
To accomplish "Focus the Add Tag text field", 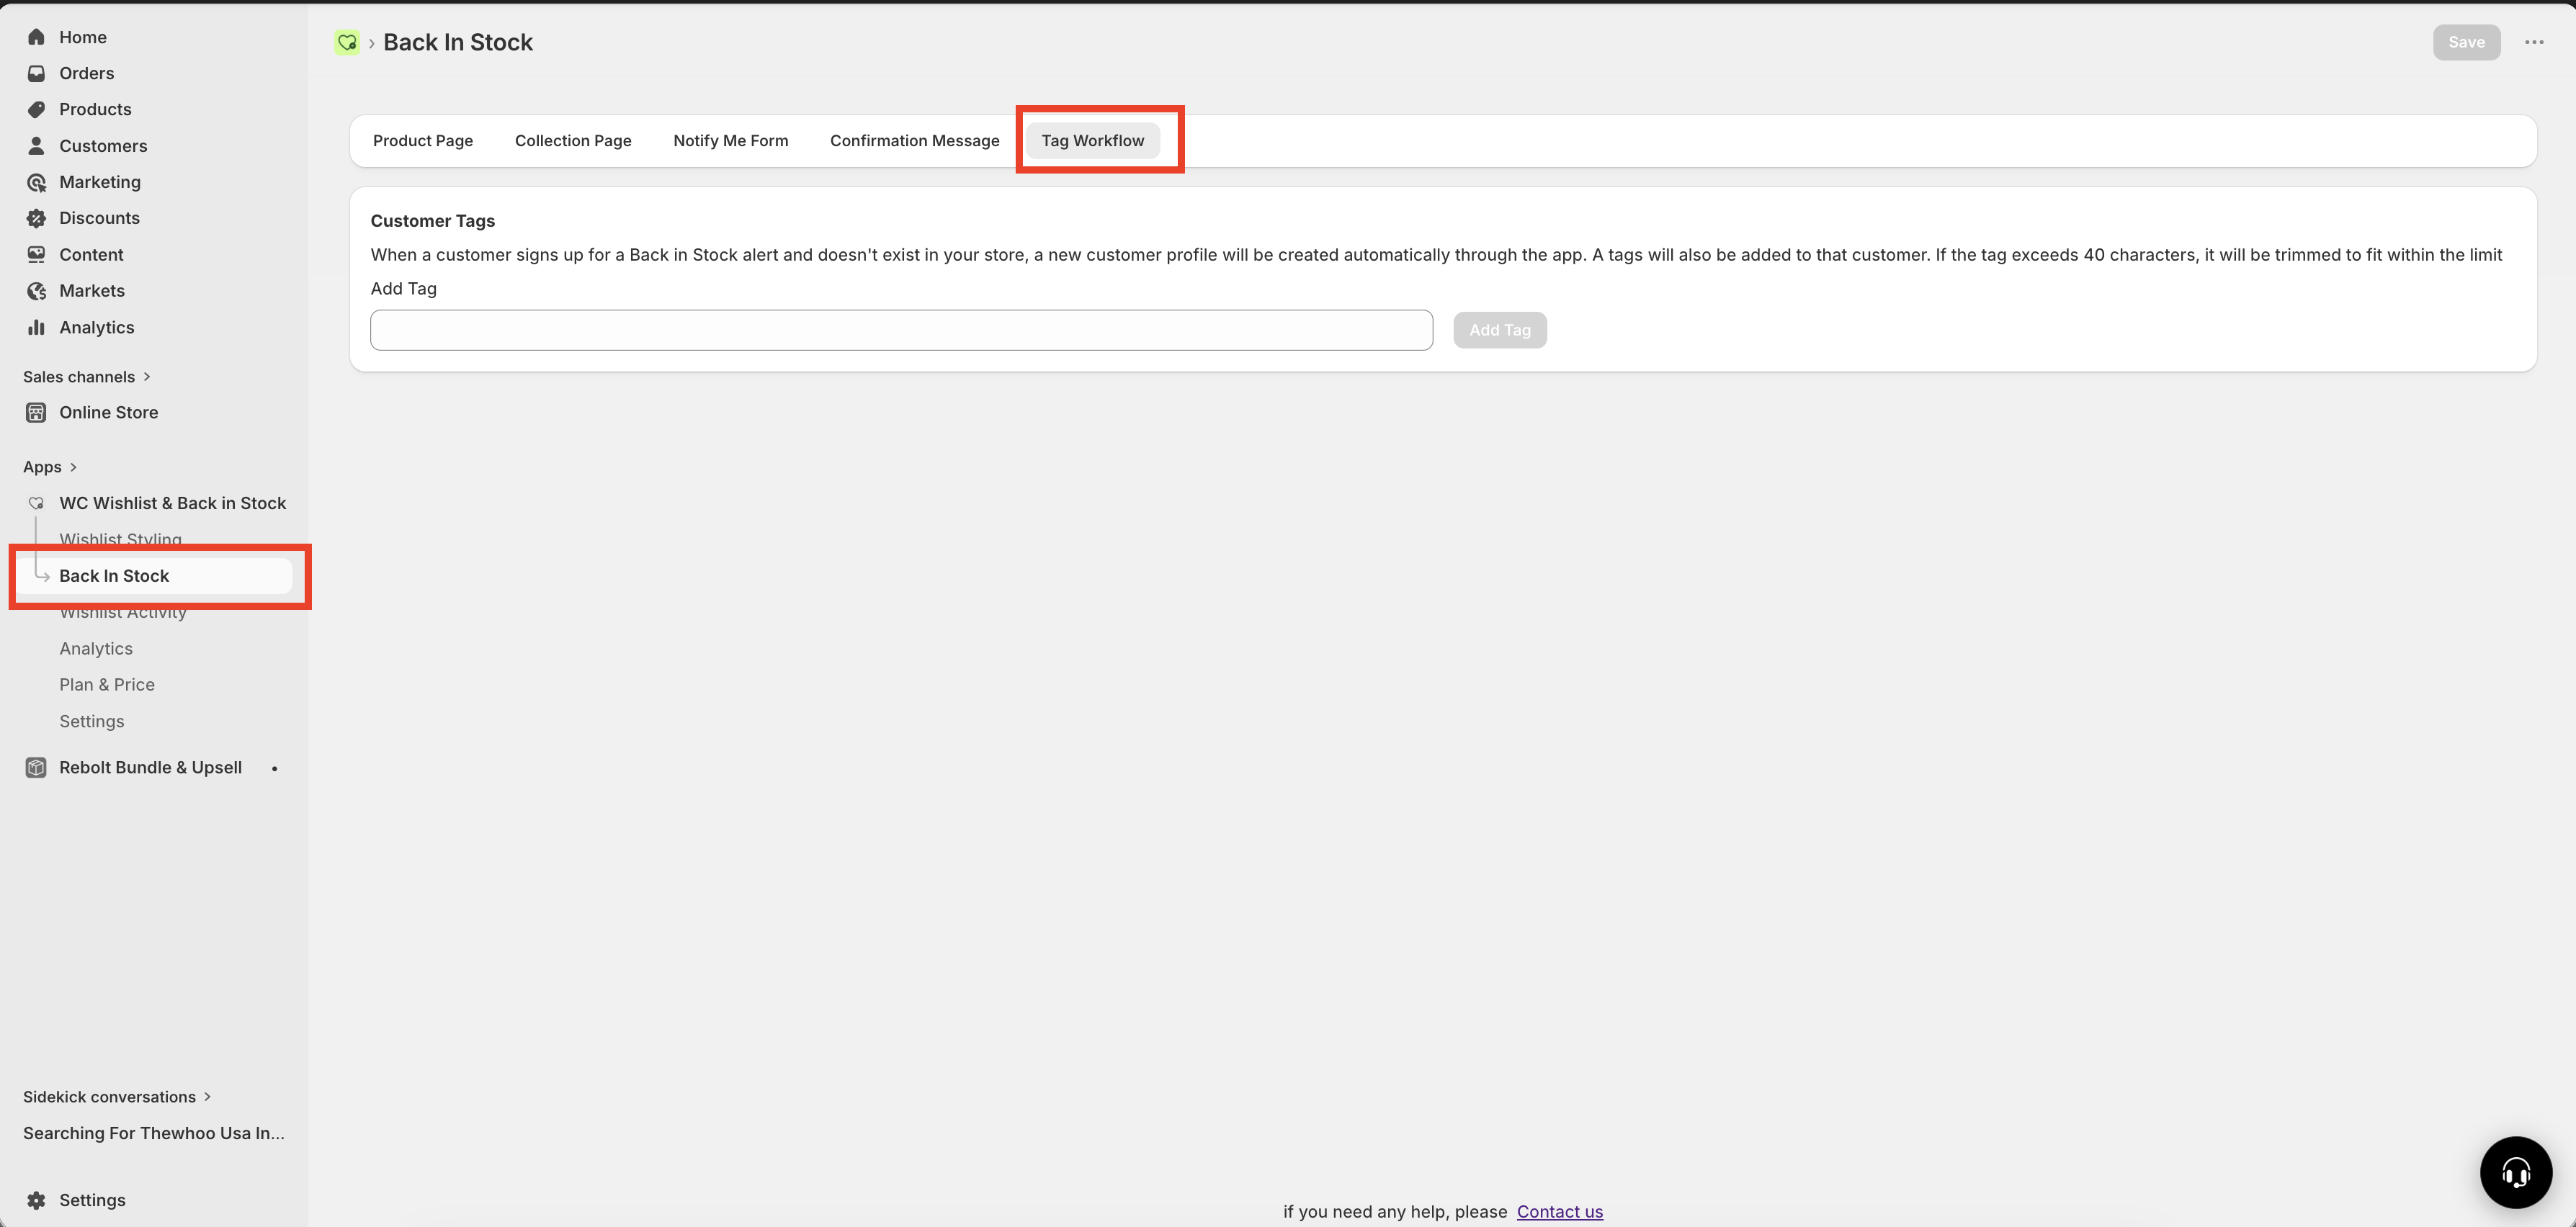I will 901,330.
